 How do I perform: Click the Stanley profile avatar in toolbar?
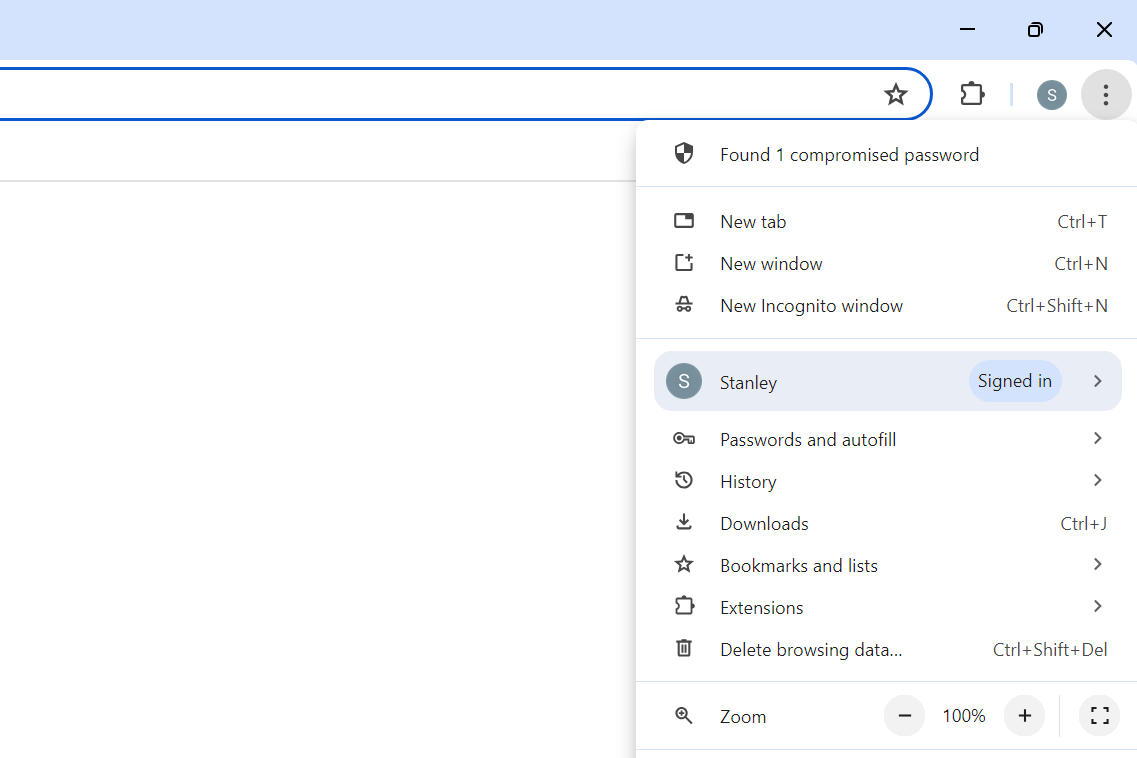[1051, 95]
